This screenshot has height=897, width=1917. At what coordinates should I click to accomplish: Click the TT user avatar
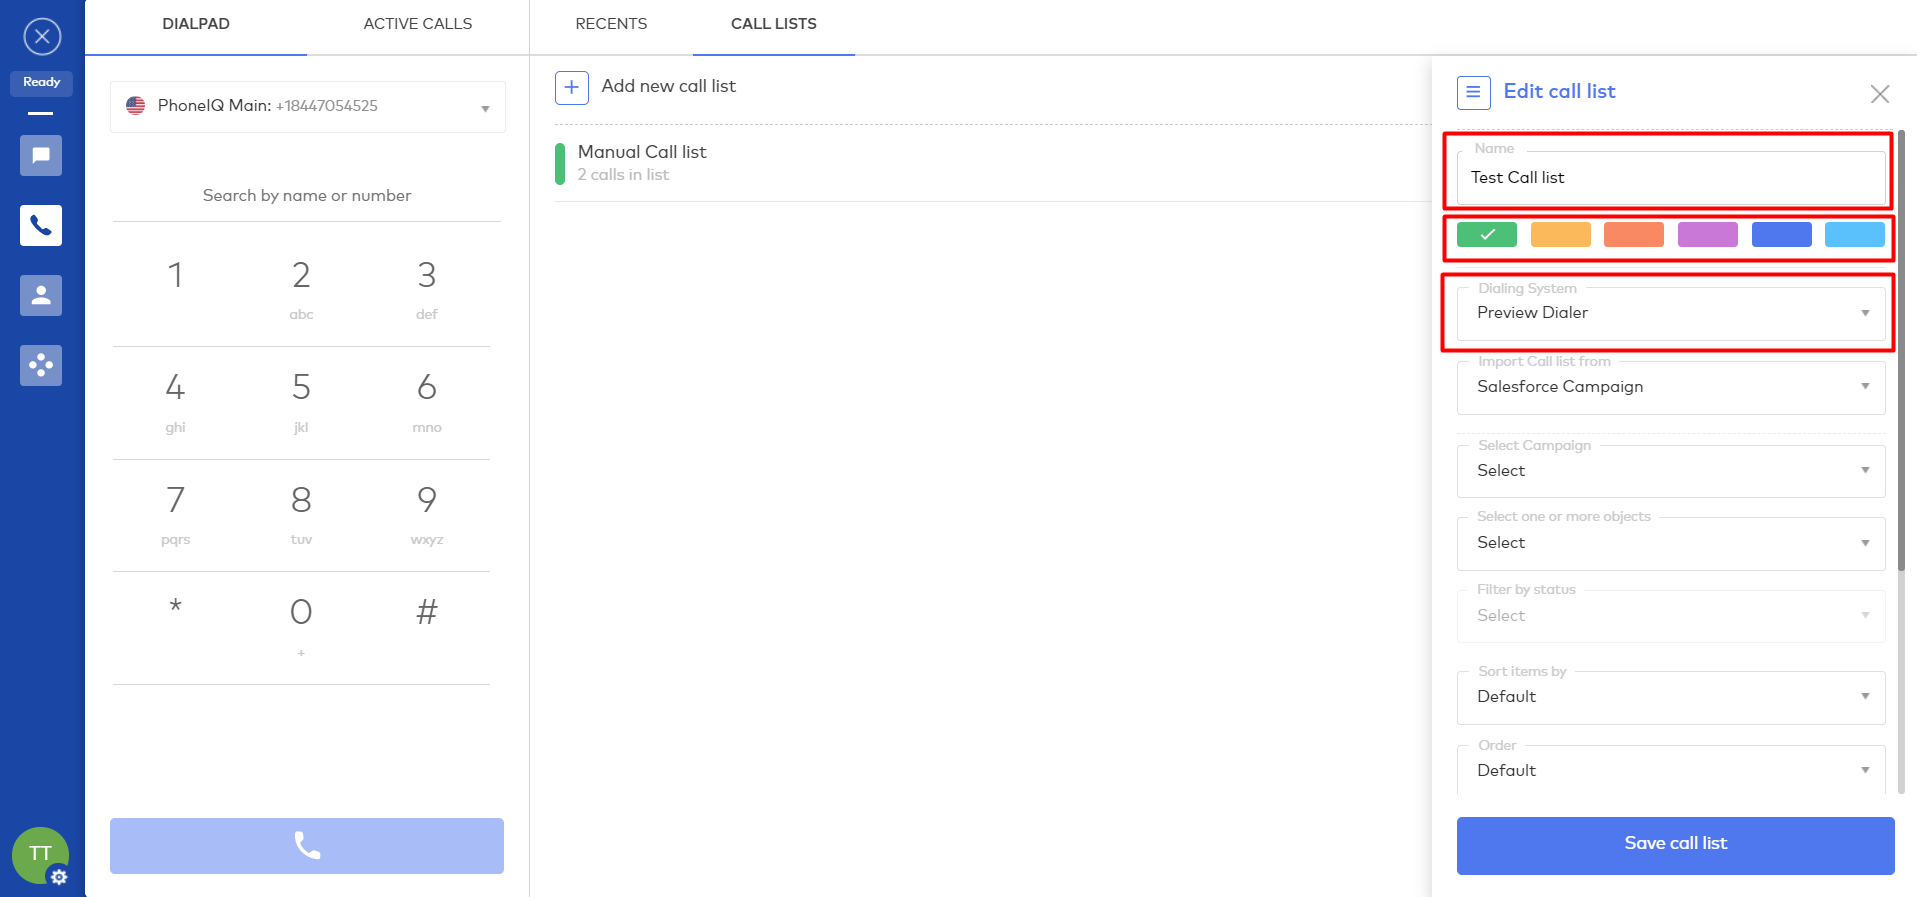coord(40,854)
